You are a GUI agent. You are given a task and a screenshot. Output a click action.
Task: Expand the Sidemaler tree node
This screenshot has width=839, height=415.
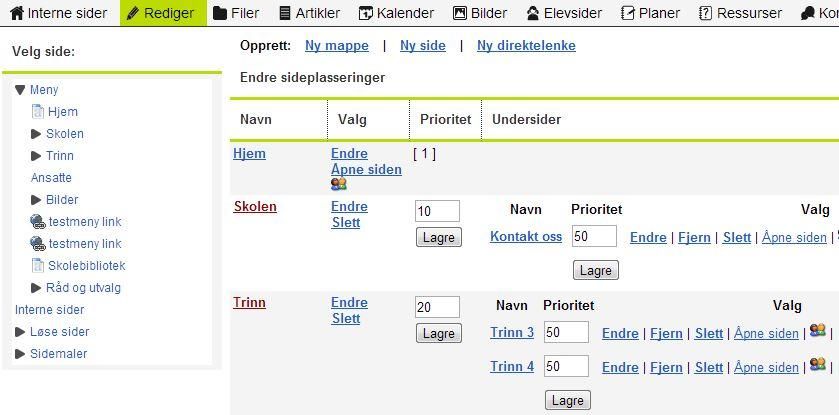pyautogui.click(x=20, y=353)
